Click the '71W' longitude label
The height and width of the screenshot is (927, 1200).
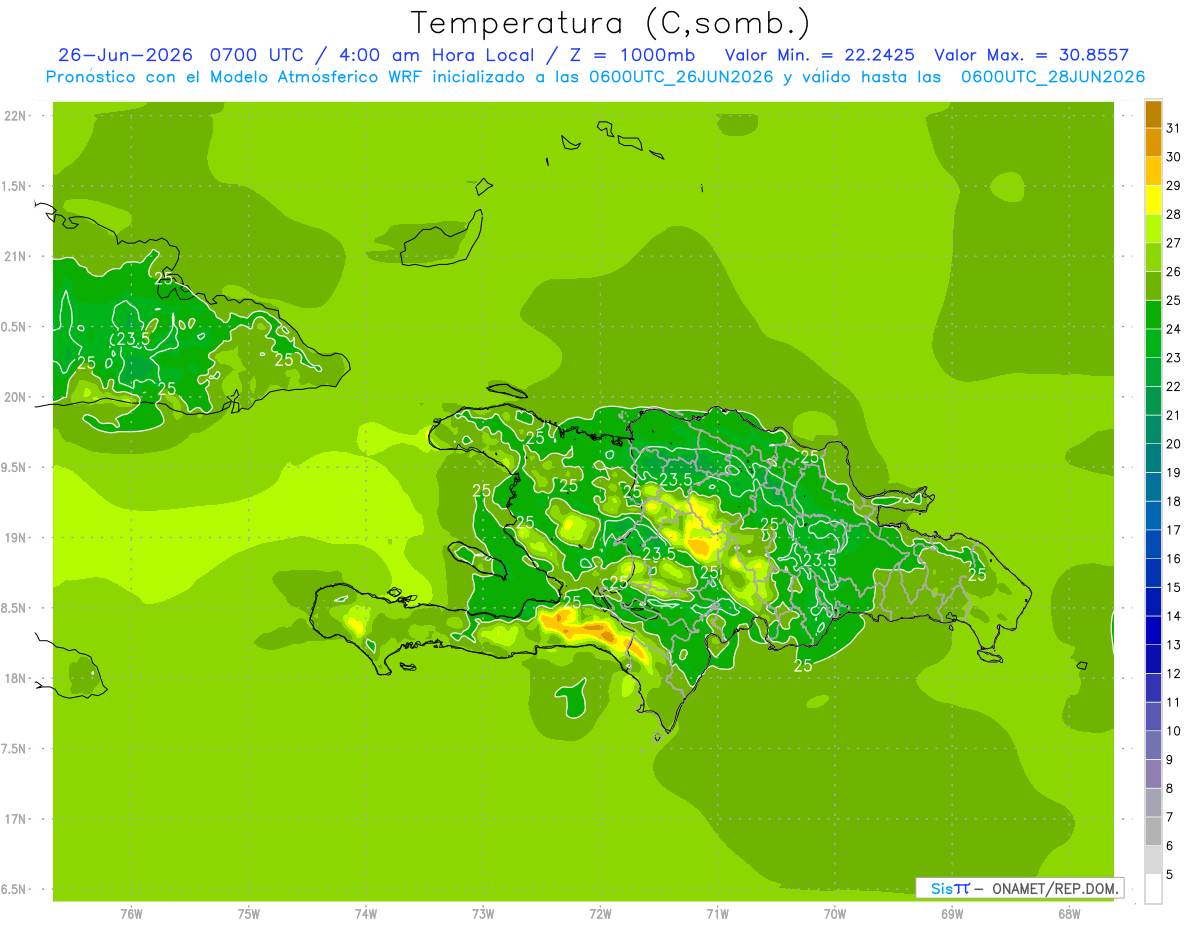717,914
